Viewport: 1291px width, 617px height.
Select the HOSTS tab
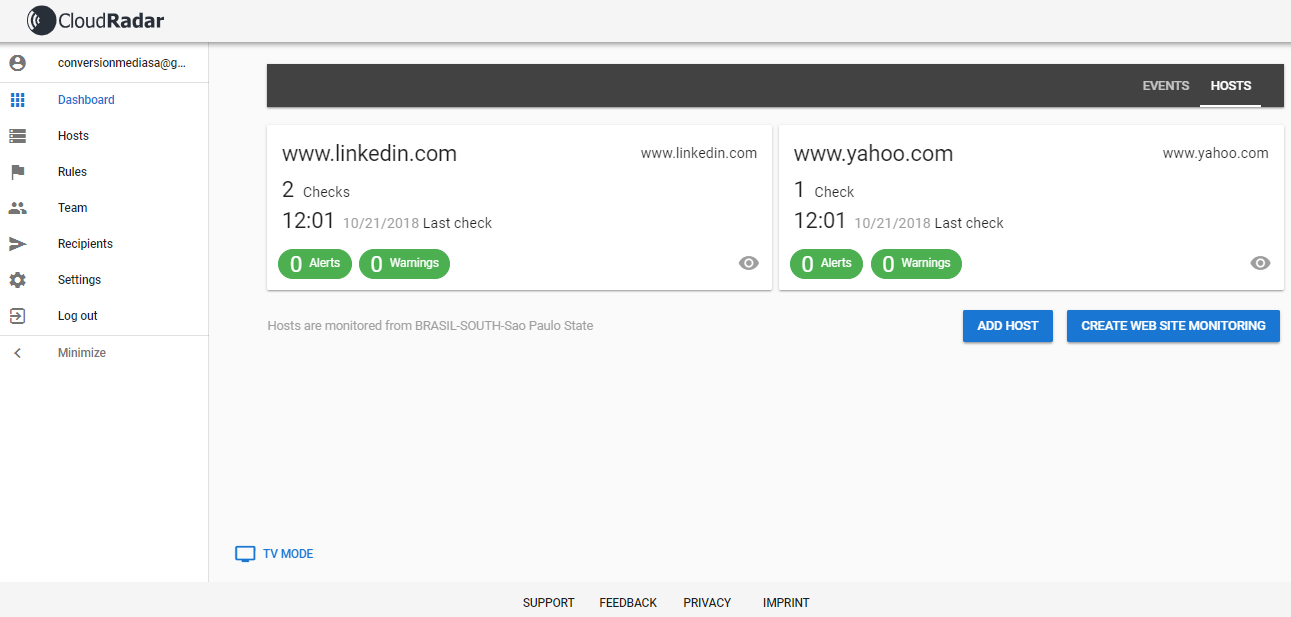(x=1231, y=86)
